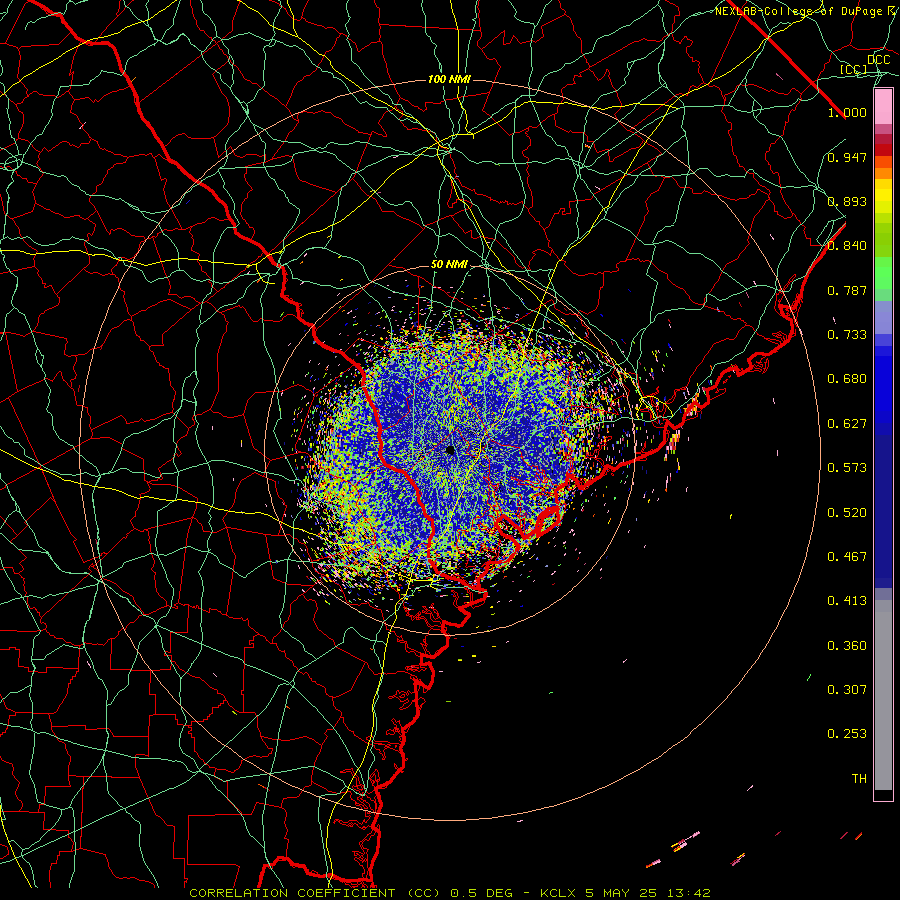Viewport: 900px width, 900px height.
Task: Click the 0.627 legend value
Action: point(847,424)
